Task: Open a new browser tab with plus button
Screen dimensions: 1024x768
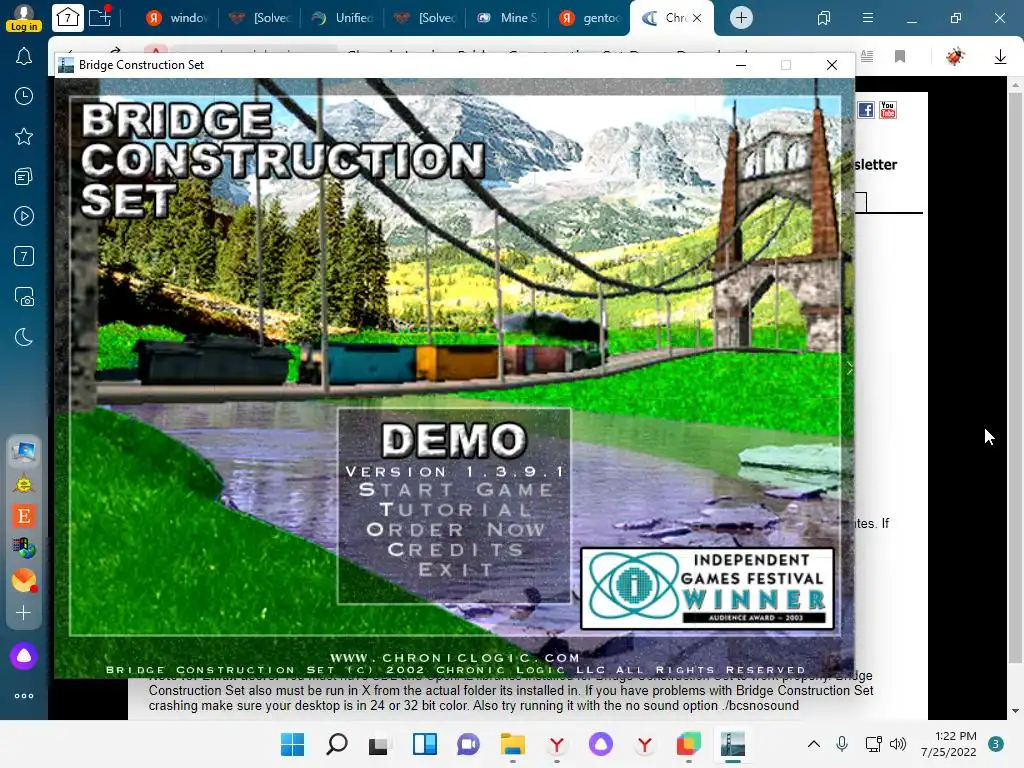Action: tap(741, 18)
